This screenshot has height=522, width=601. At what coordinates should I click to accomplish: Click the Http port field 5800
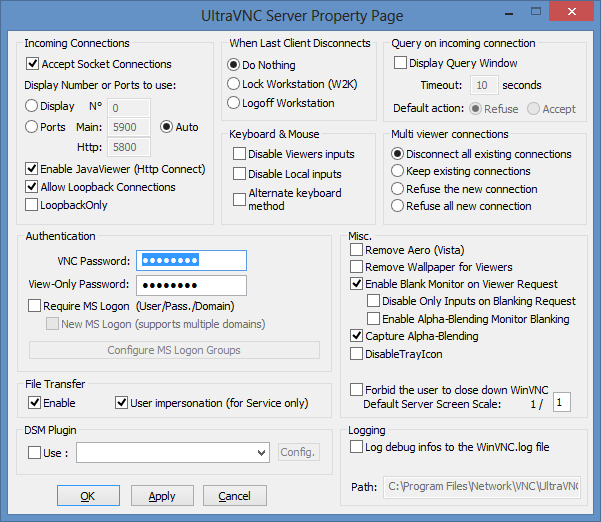click(x=129, y=147)
